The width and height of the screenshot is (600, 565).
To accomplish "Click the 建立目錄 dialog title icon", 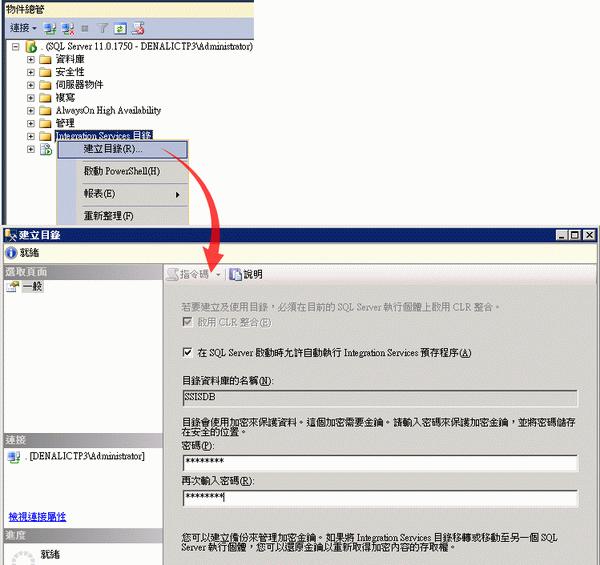I will tap(11, 235).
